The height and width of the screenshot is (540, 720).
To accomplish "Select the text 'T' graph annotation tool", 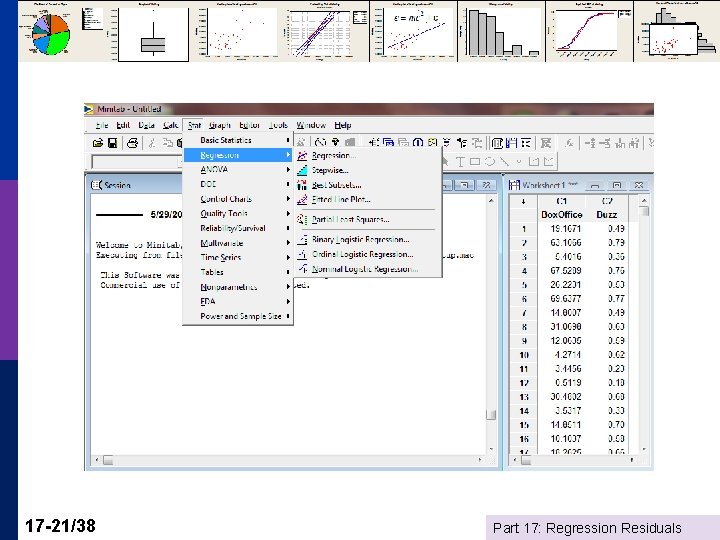I will 460,162.
